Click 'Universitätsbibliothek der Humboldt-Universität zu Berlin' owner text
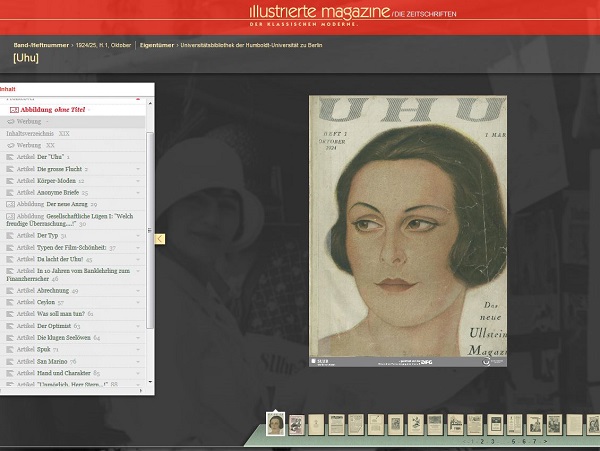This screenshot has width=600, height=451. coord(251,45)
